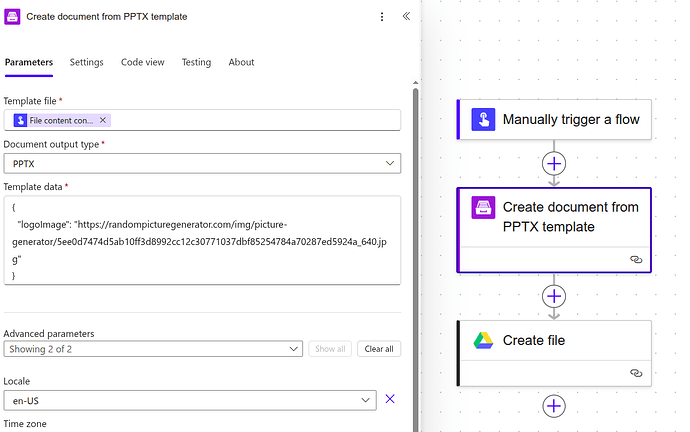Click inside the Template data JSON field

pos(200,240)
